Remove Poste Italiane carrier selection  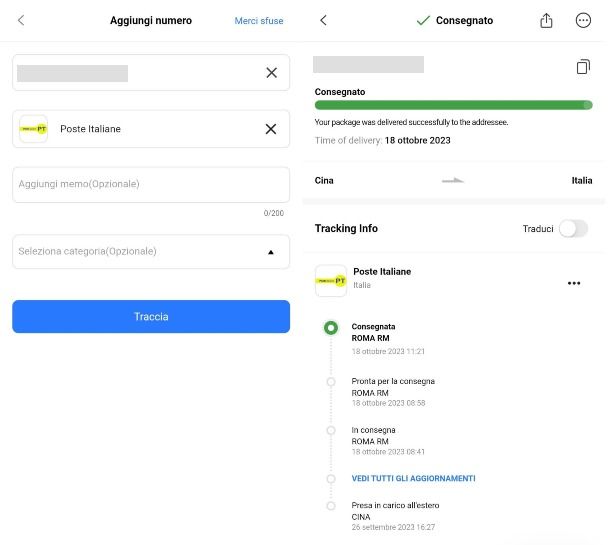271,129
